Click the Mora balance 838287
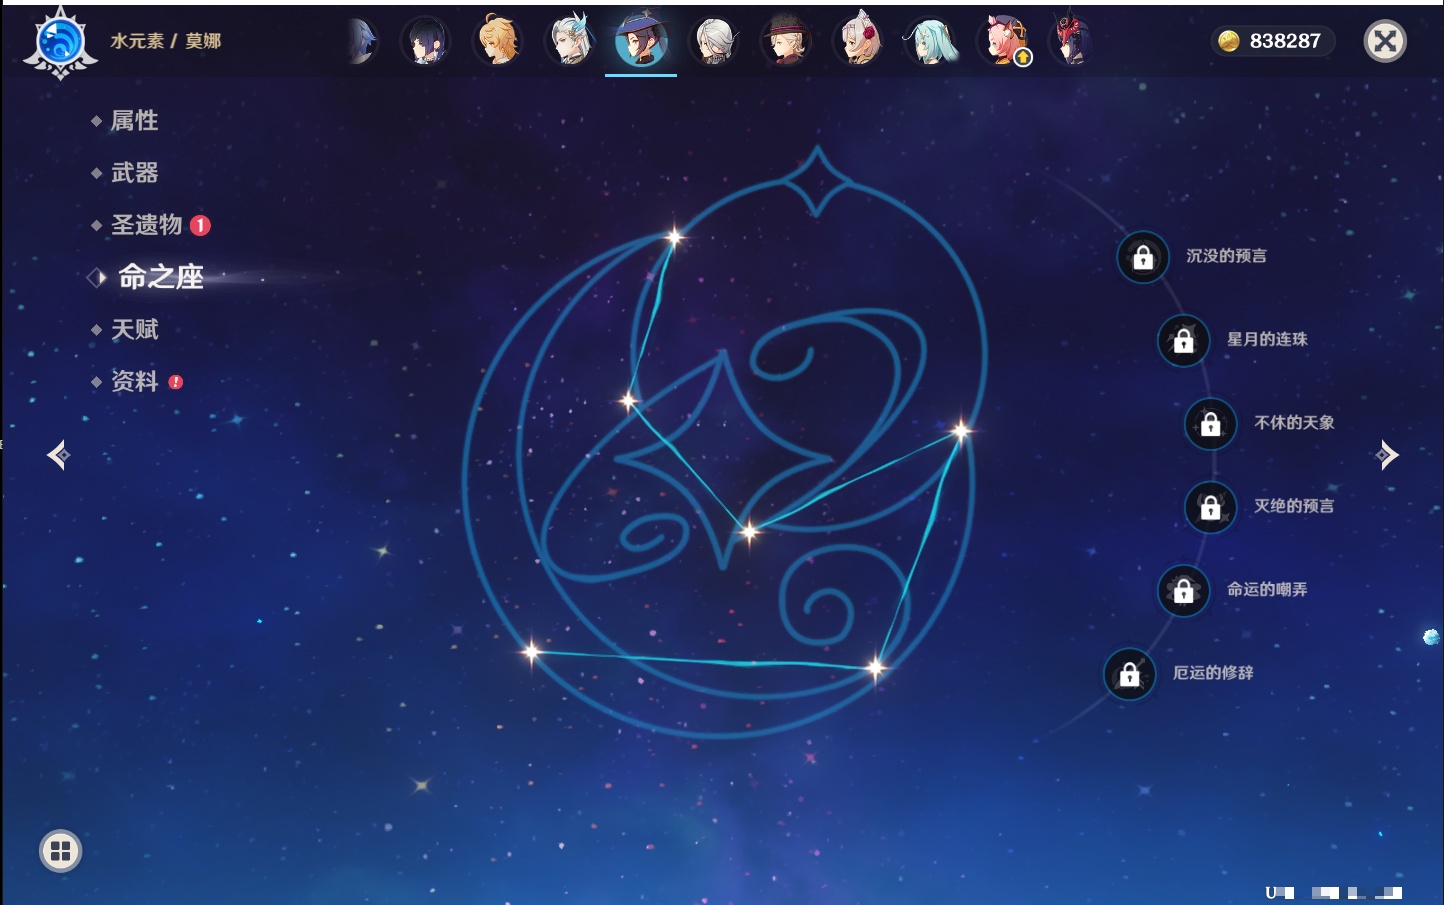1444x905 pixels. (x=1285, y=41)
